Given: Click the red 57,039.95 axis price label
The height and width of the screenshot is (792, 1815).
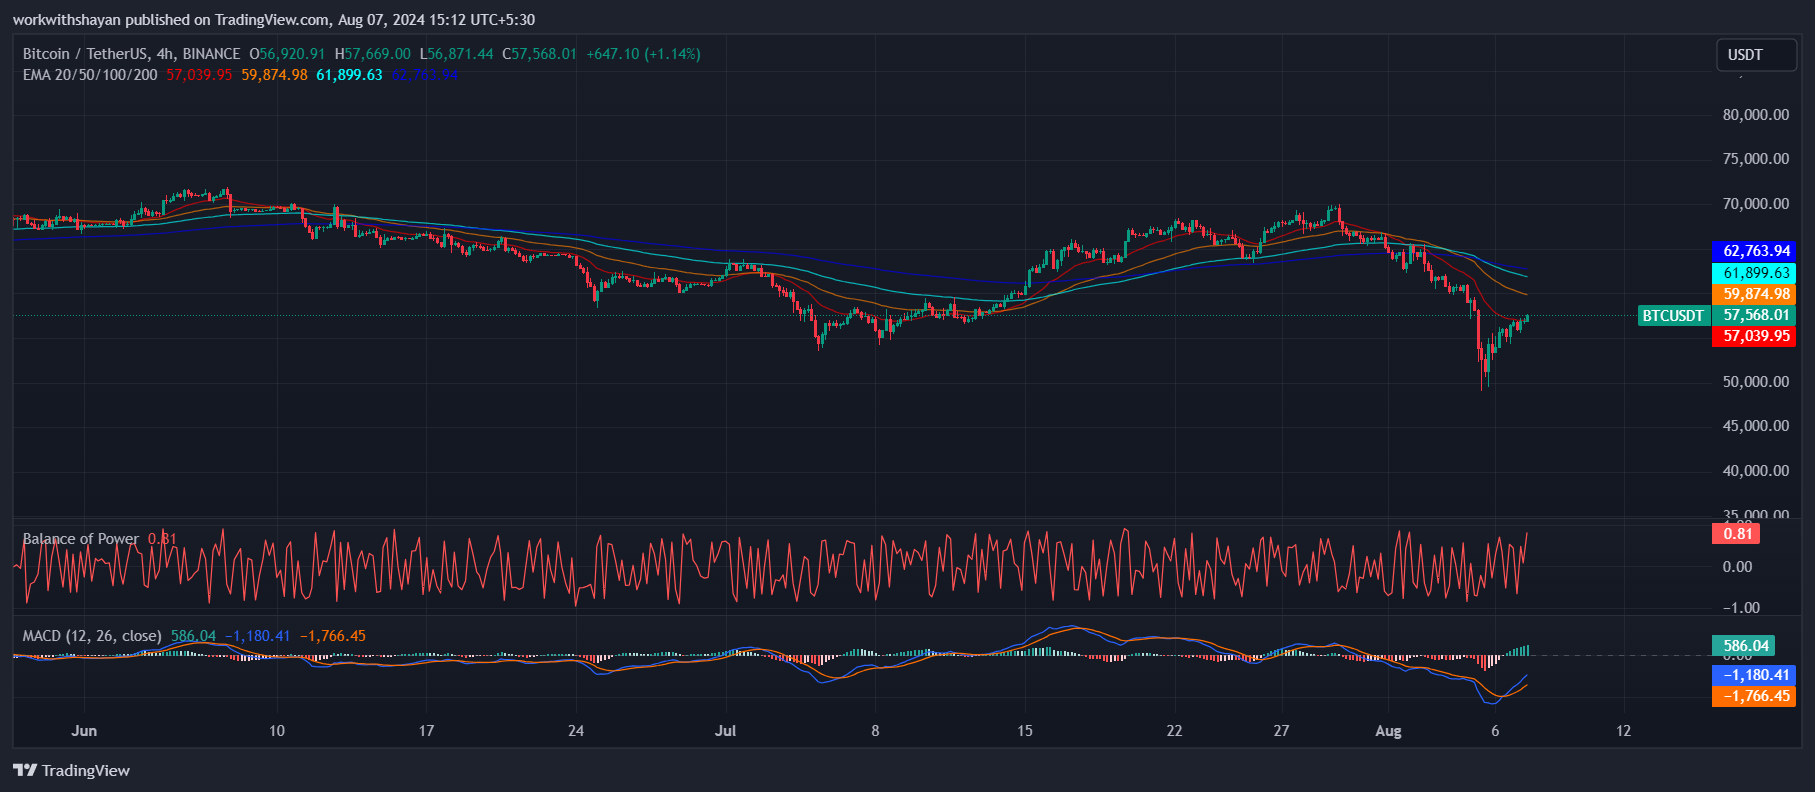Looking at the screenshot, I should (1755, 336).
